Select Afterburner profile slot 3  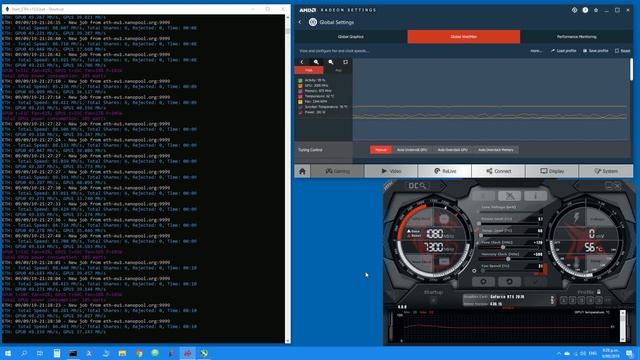581,300
